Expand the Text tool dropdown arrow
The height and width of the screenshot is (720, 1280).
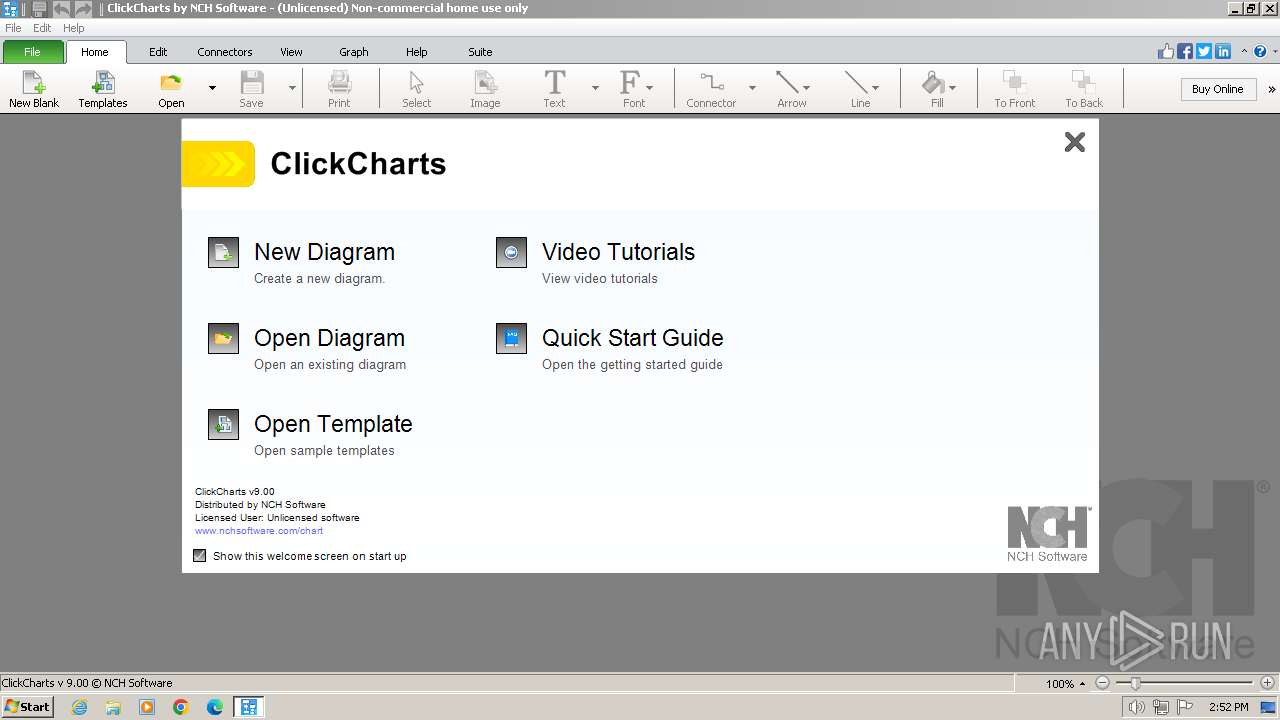tap(595, 89)
